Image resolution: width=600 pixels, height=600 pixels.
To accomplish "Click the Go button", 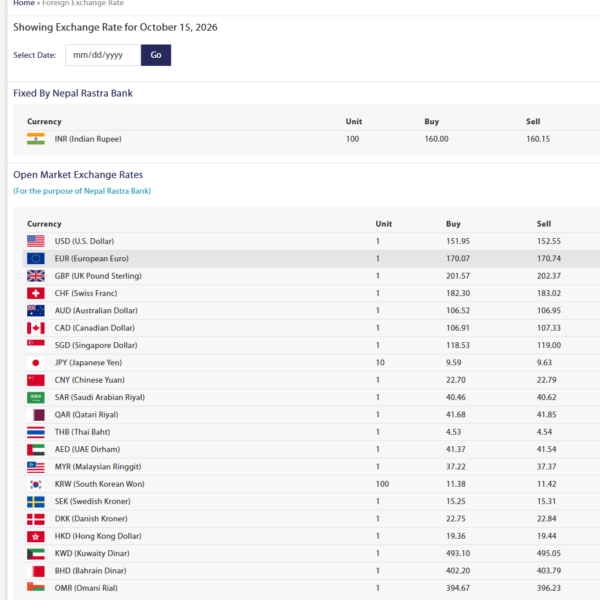I will coord(156,55).
